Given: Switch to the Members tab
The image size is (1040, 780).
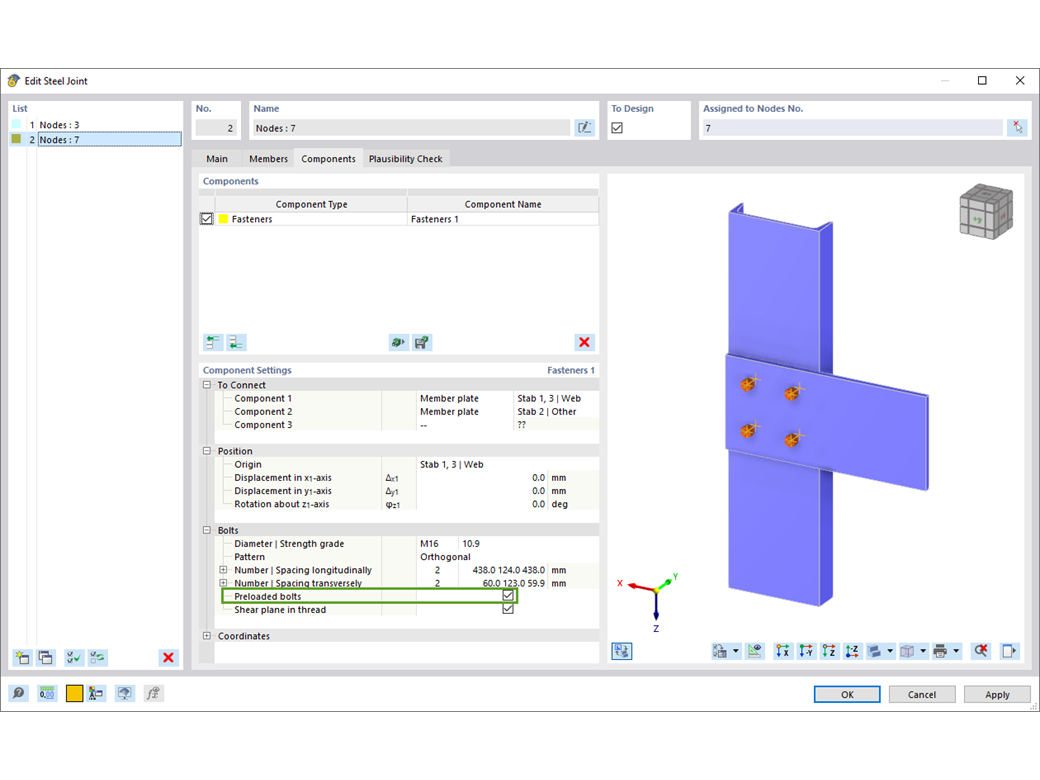Looking at the screenshot, I should click(268, 159).
